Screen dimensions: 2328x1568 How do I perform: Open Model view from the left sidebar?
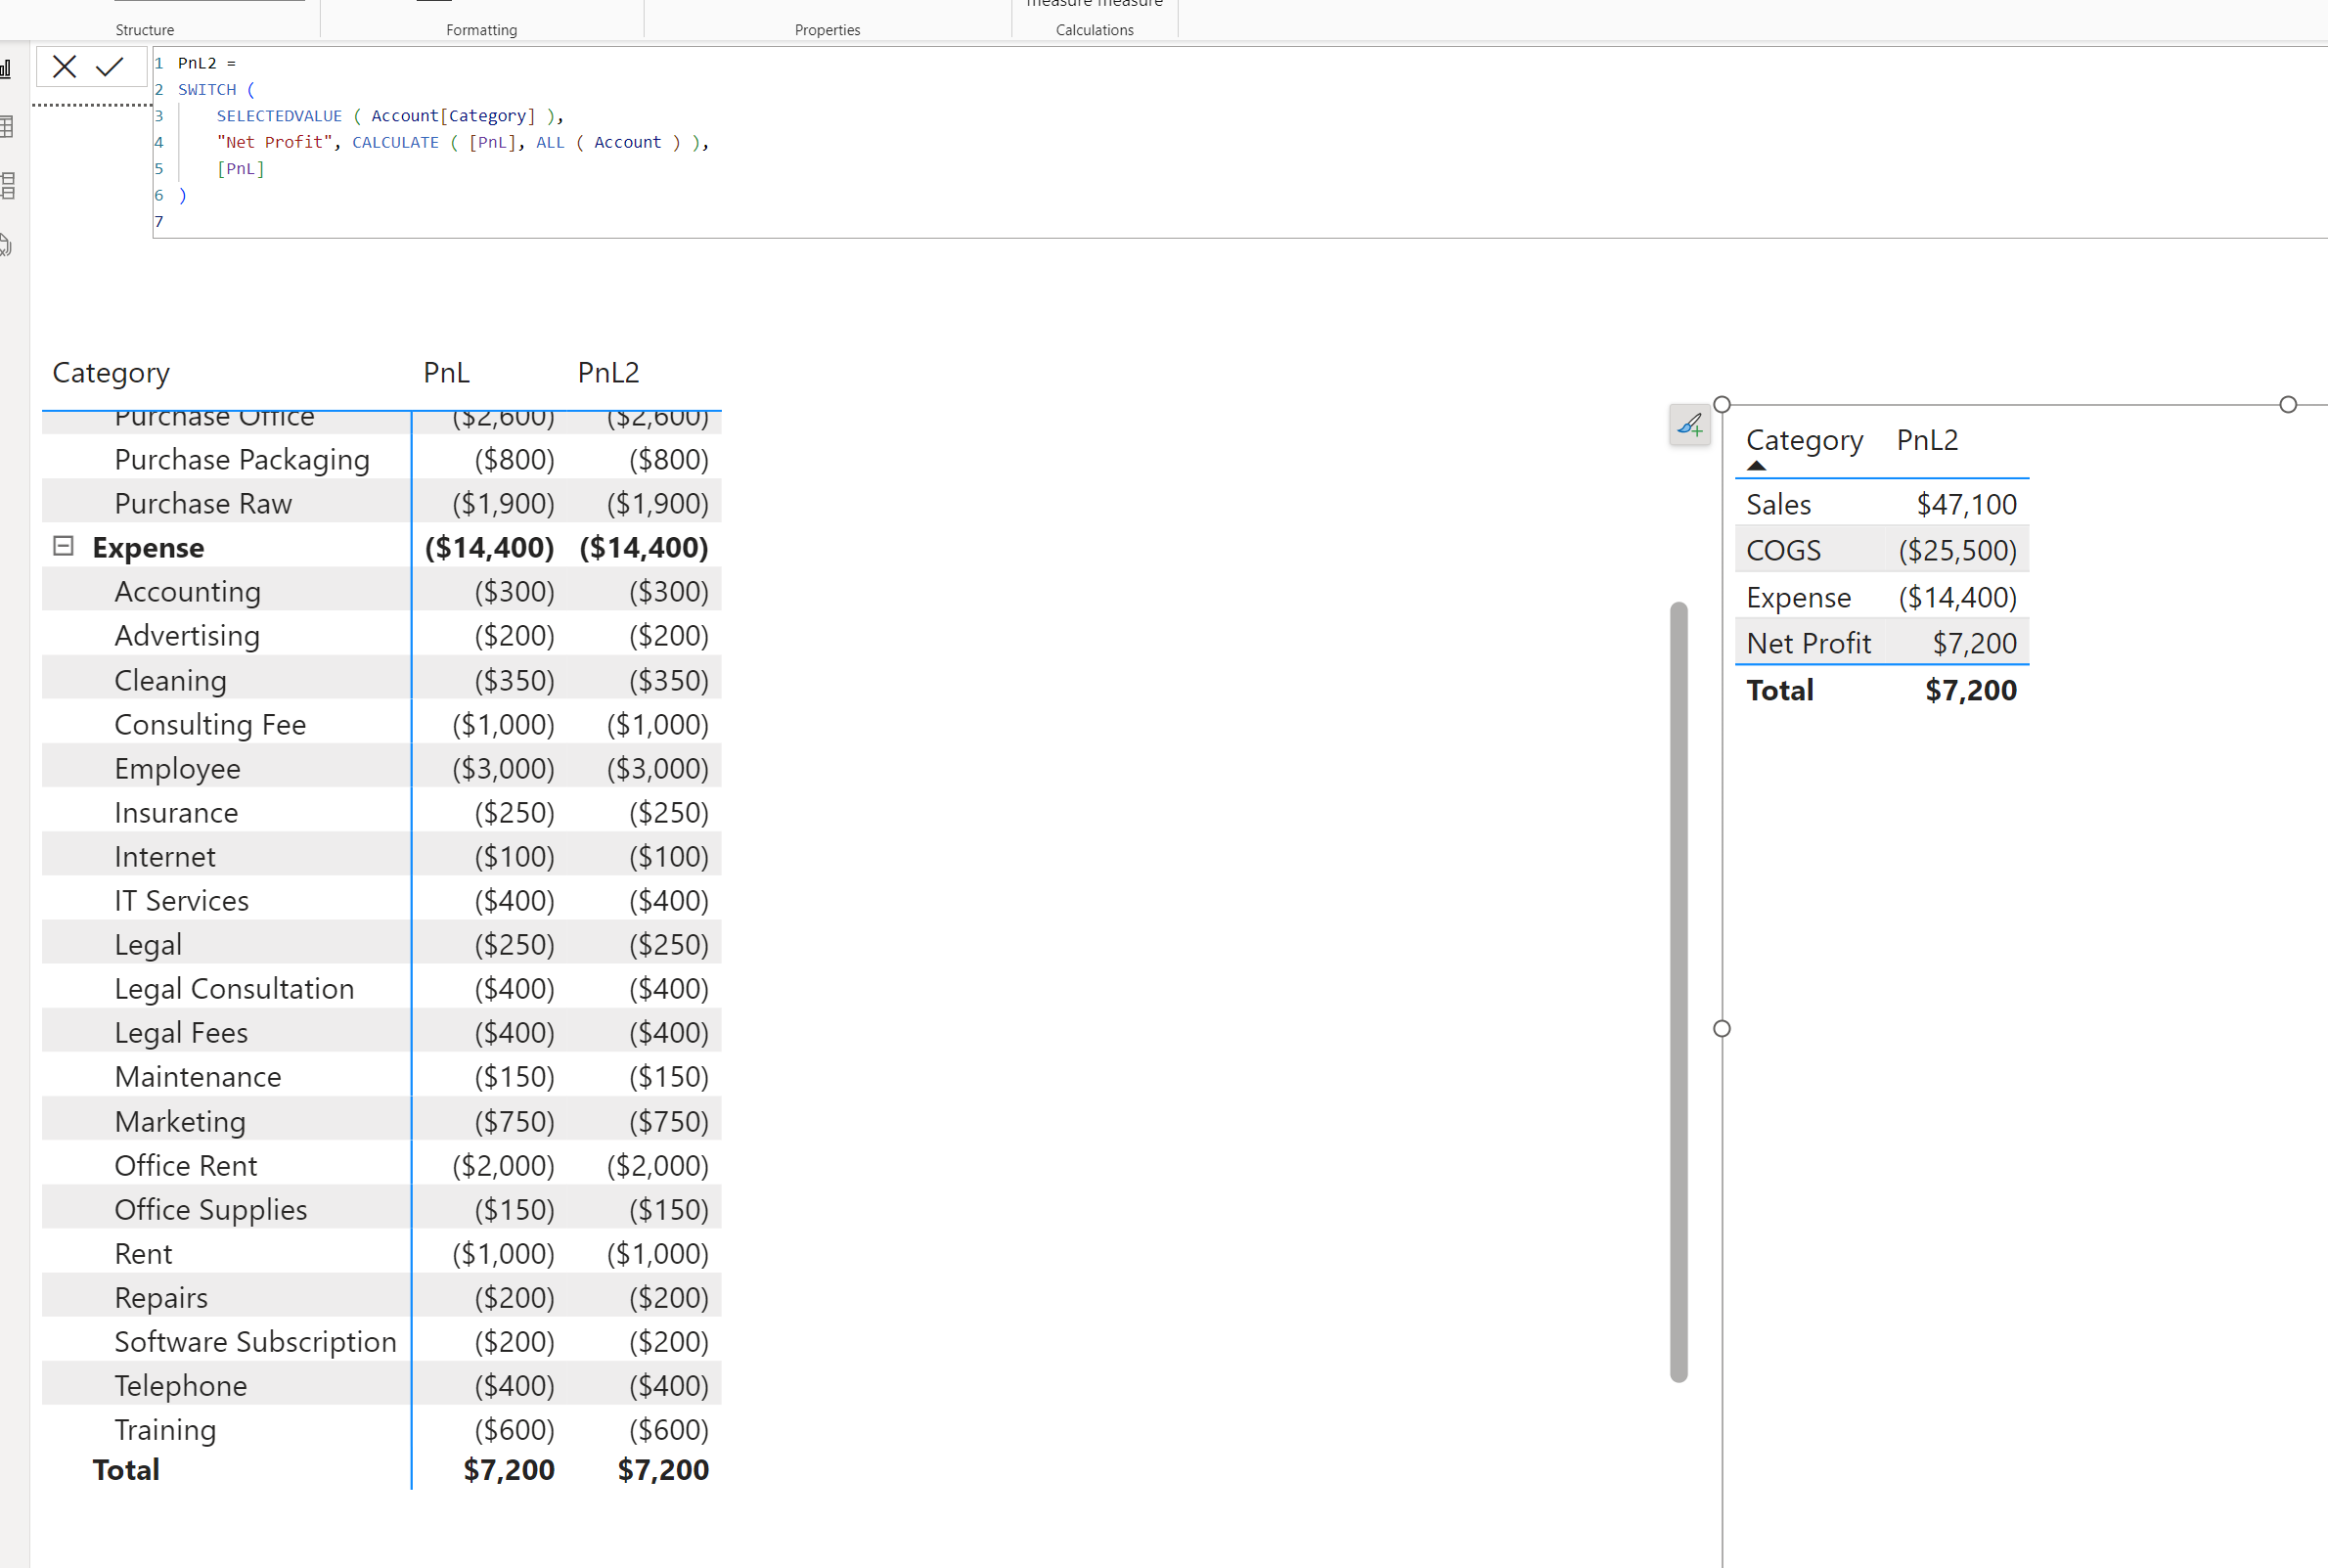6,186
